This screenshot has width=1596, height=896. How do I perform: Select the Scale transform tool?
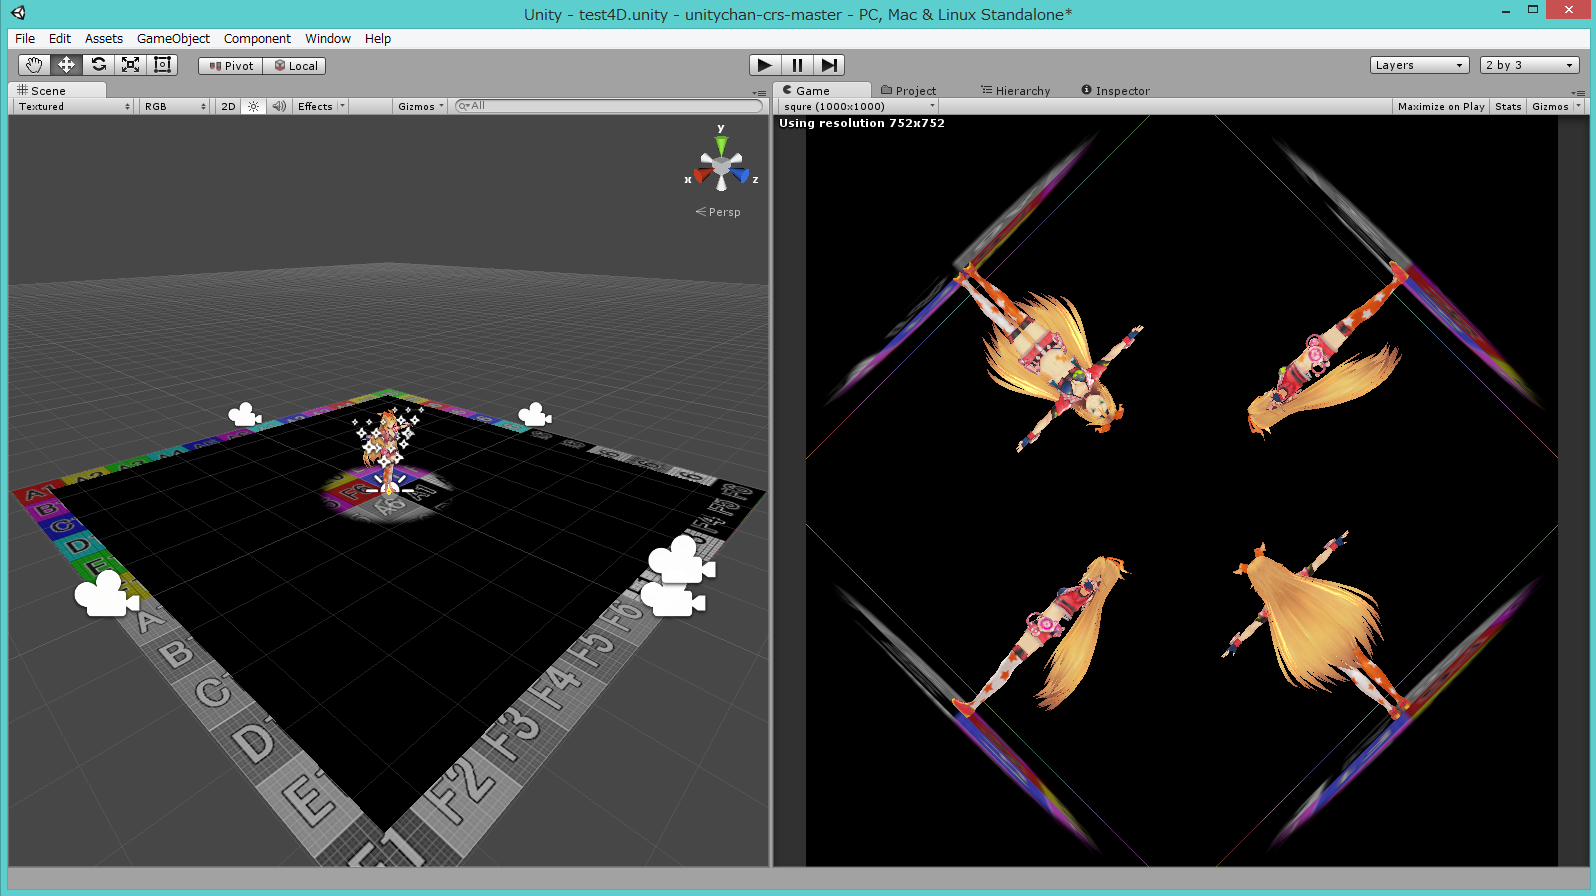130,65
